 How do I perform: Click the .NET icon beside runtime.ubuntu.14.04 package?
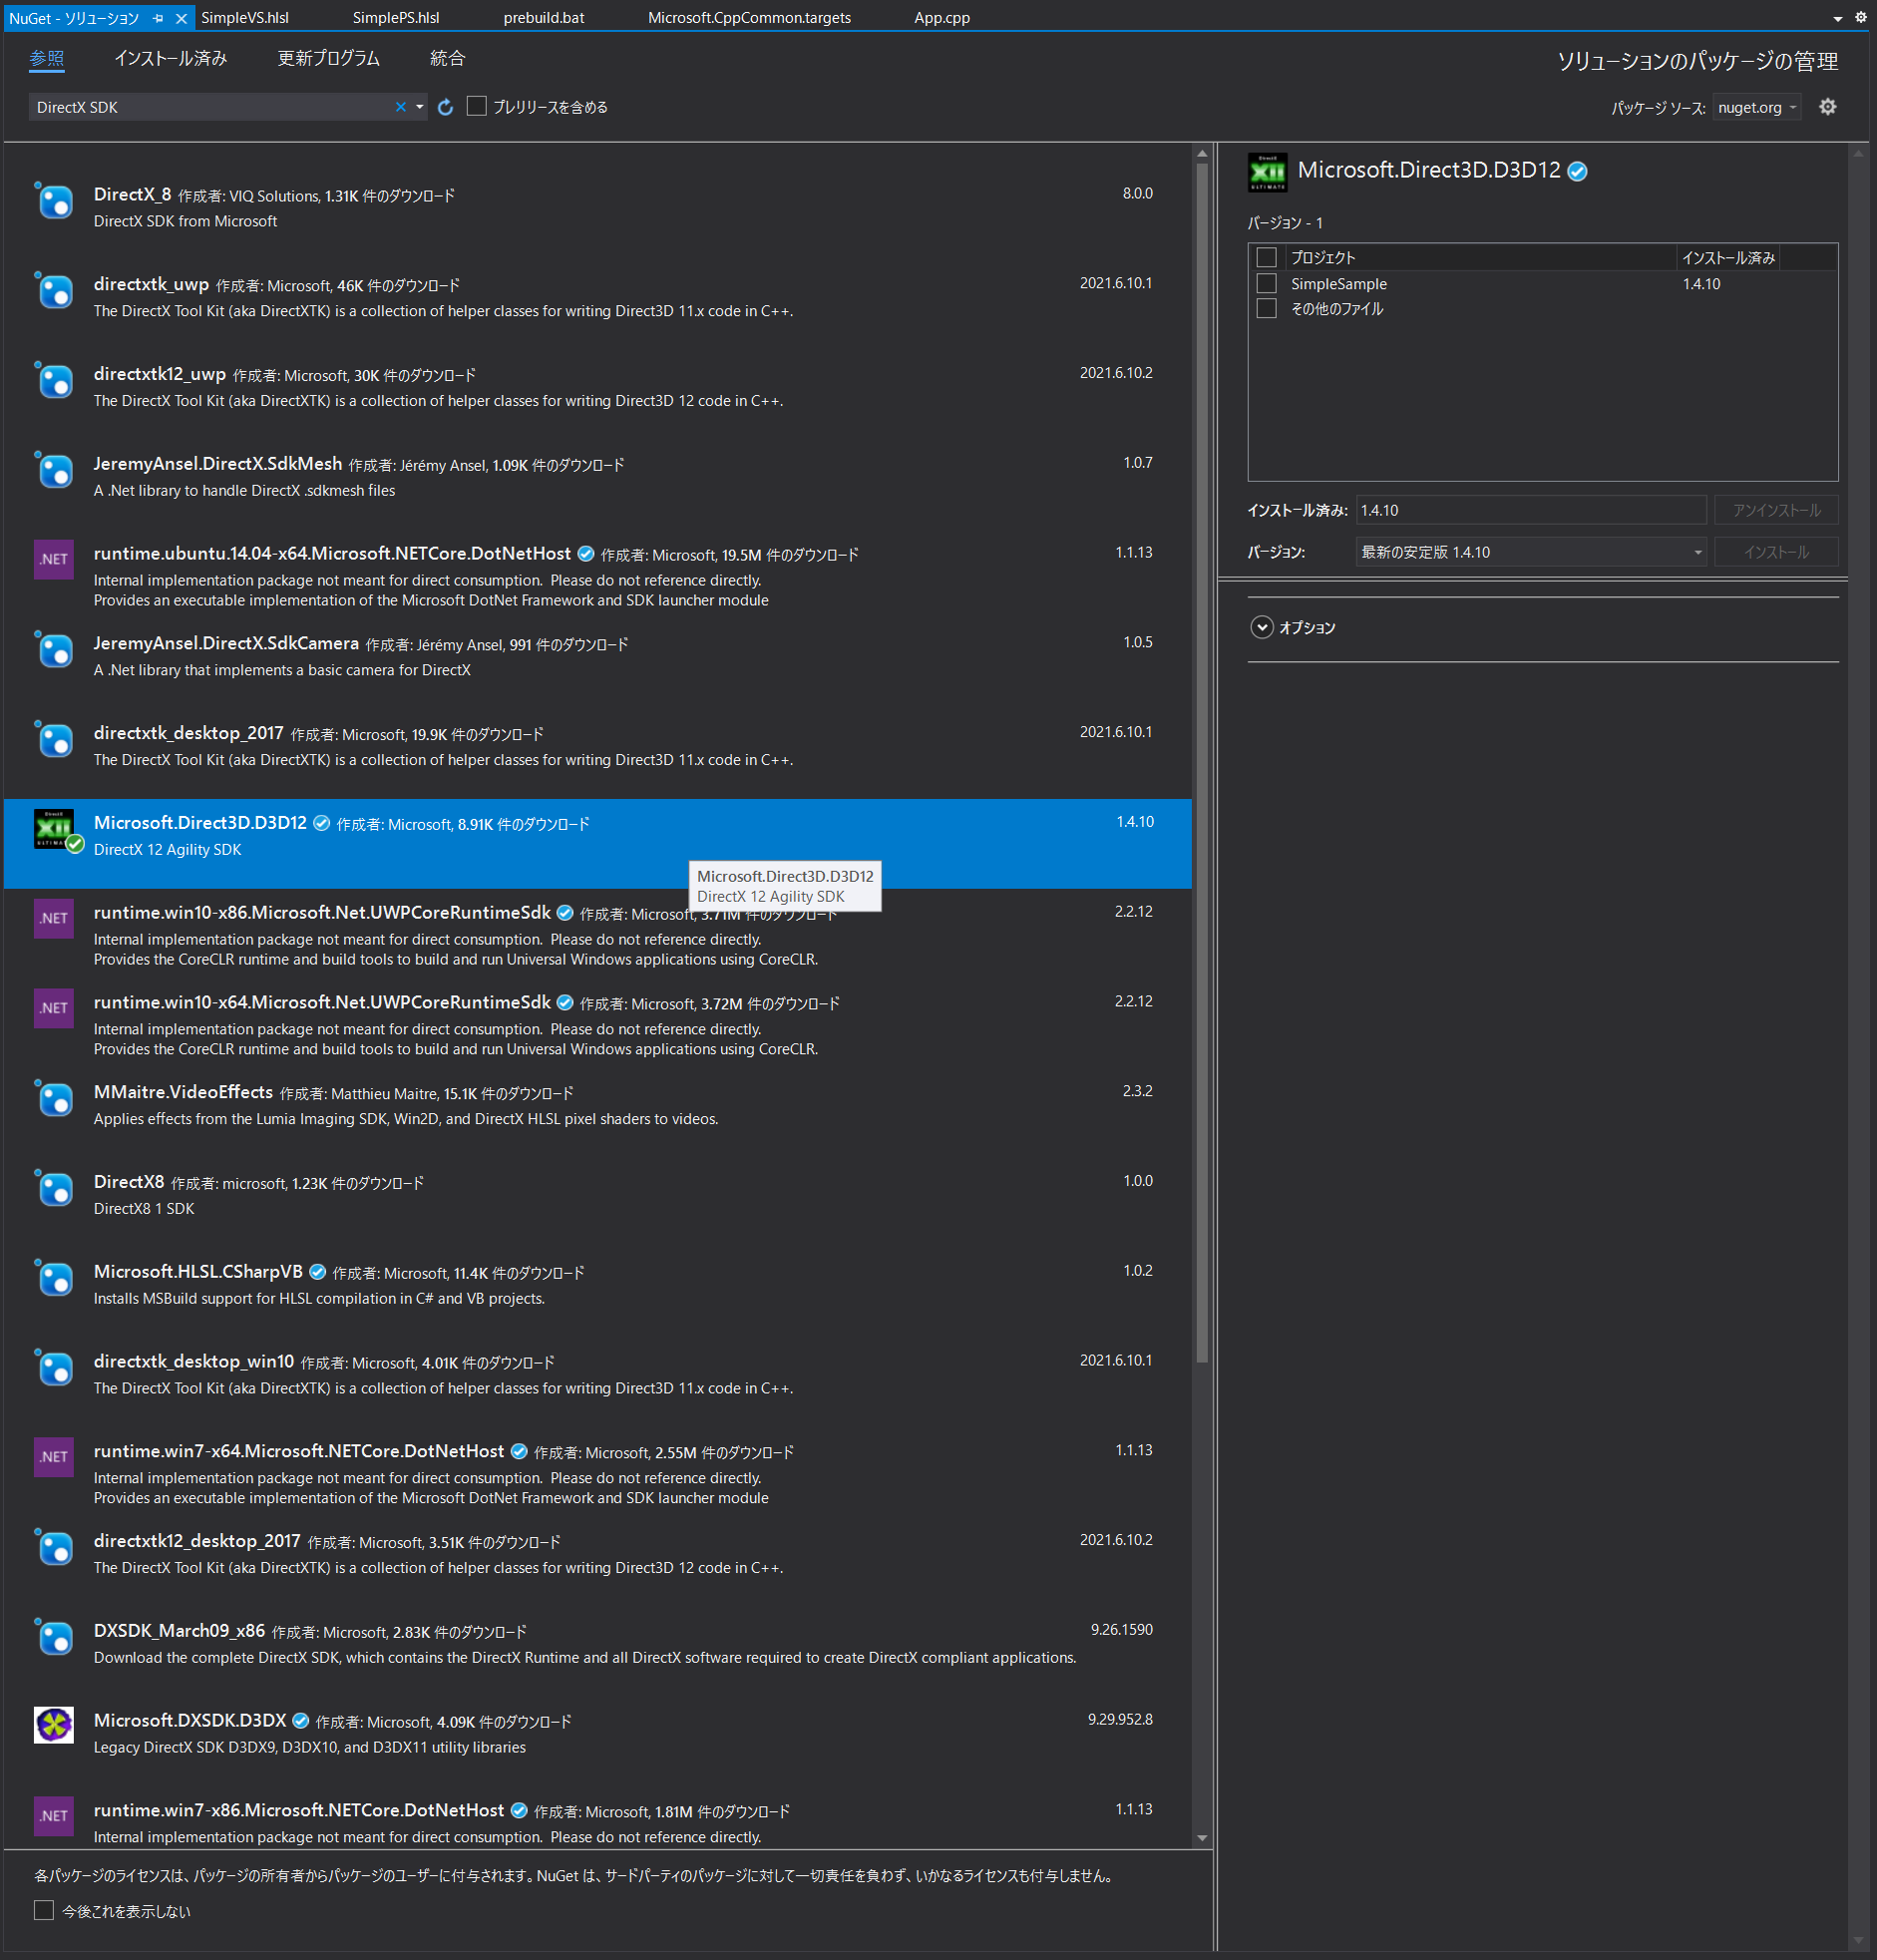(x=53, y=559)
